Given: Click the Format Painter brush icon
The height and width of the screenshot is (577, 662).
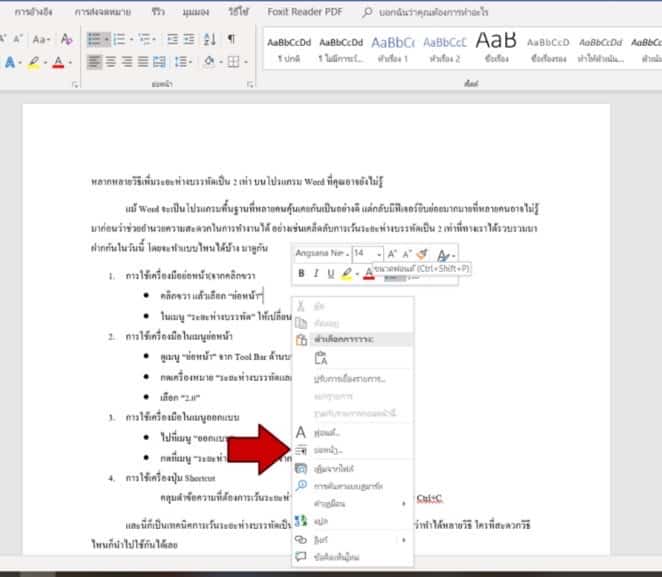Looking at the screenshot, I should point(421,255).
